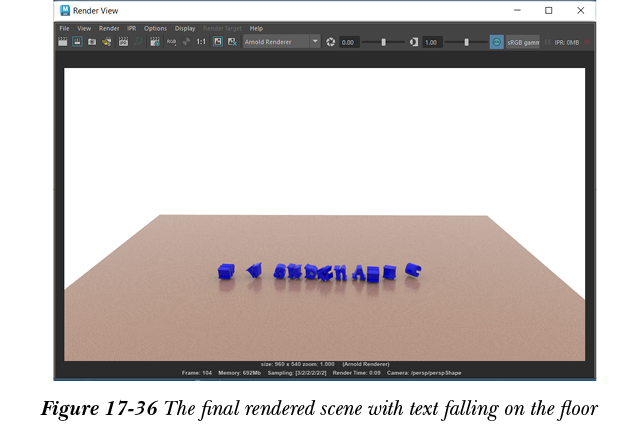Click the Snapshot camera icon
The width and height of the screenshot is (640, 427).
click(91, 42)
